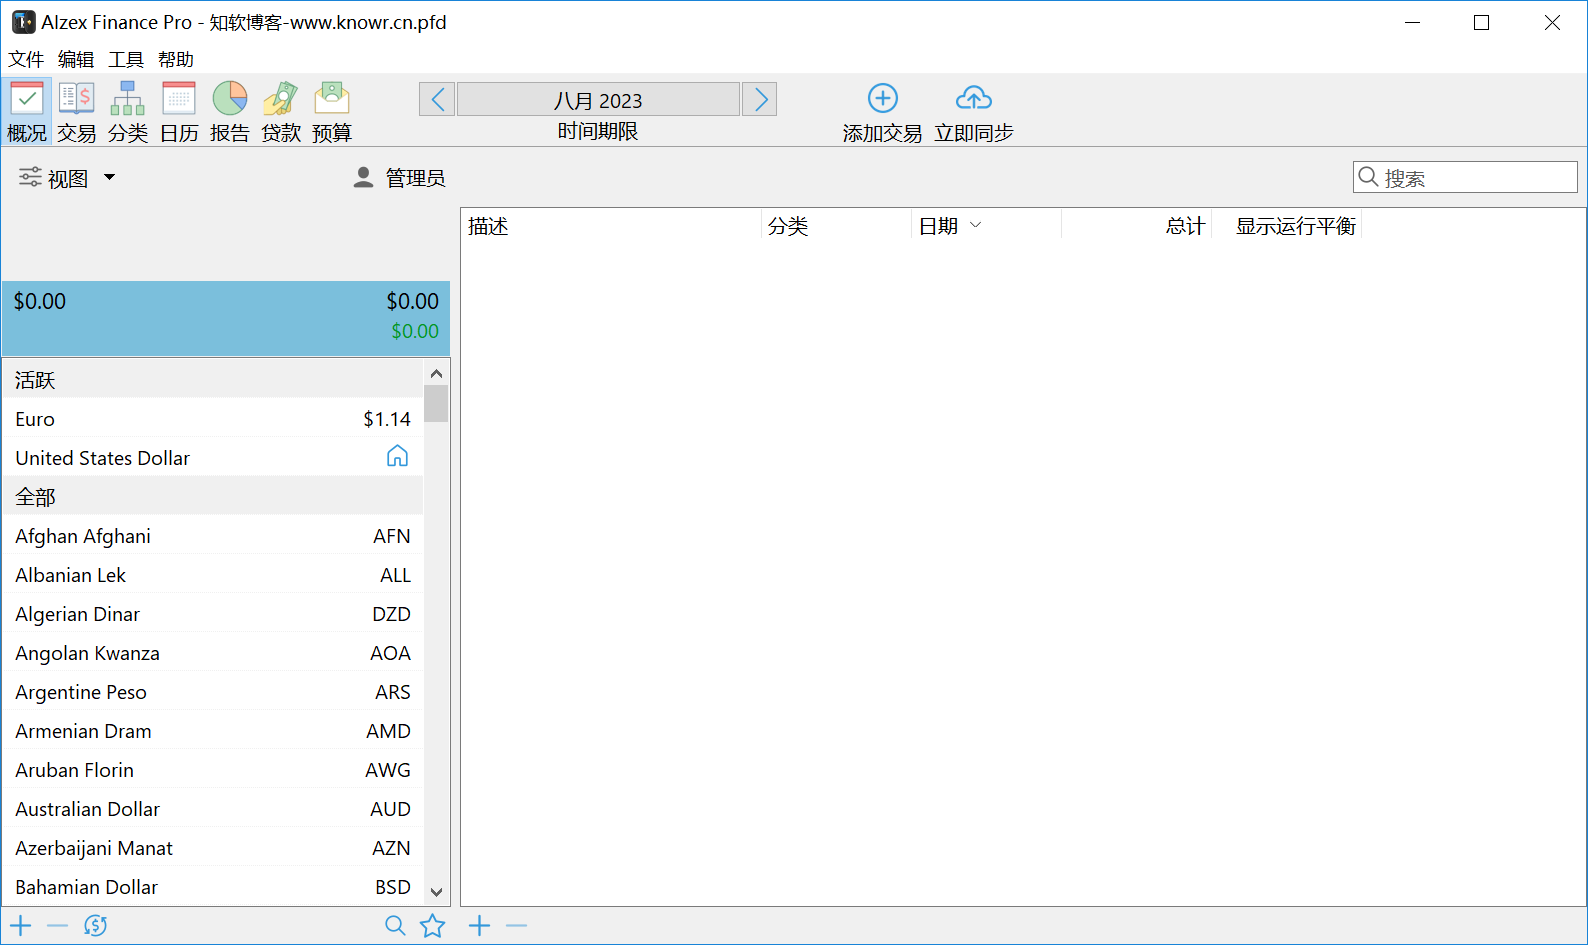
Task: Update currency exchange rates icon
Action: [x=95, y=926]
